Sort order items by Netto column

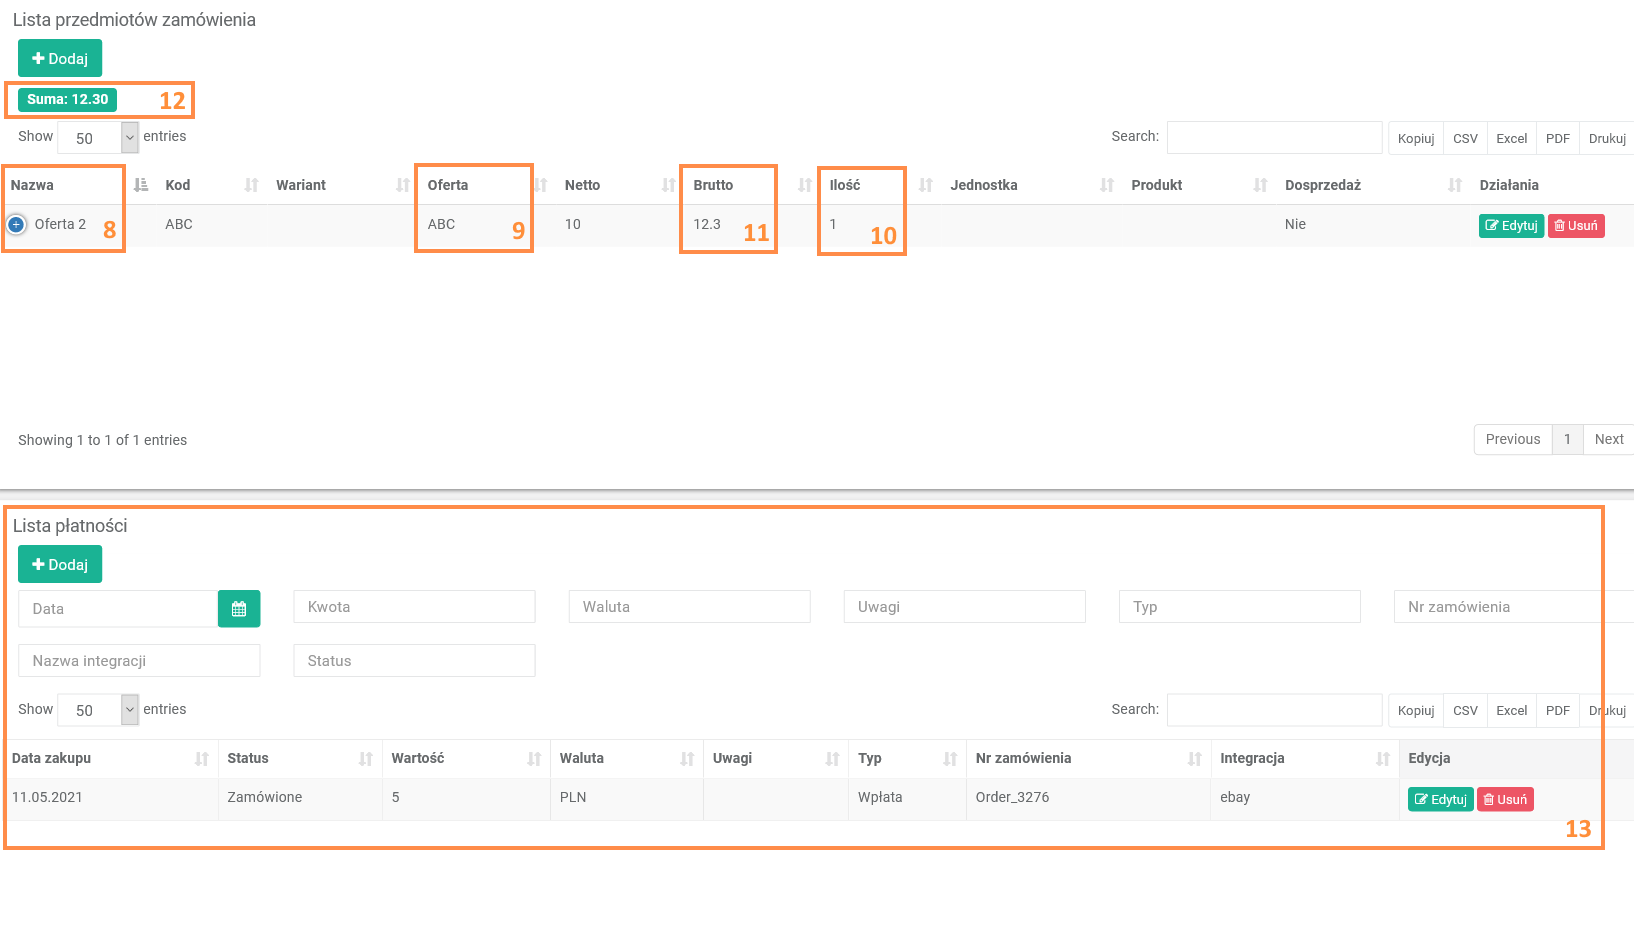582,185
